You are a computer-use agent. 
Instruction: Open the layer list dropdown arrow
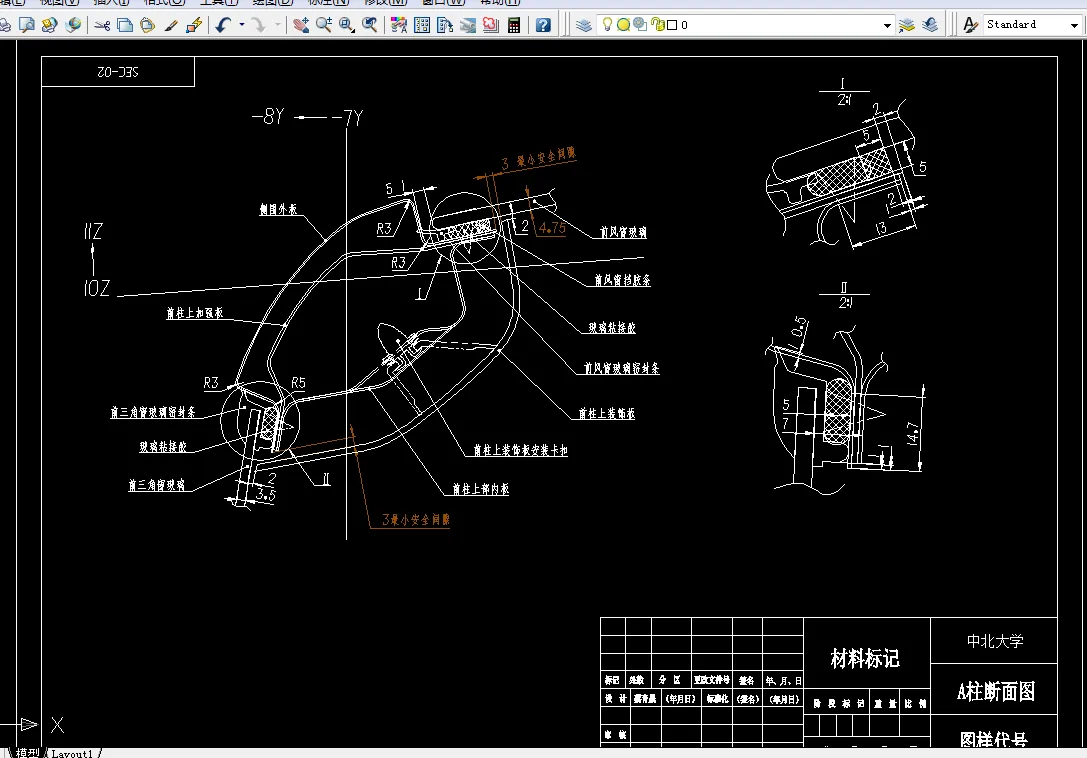[887, 26]
